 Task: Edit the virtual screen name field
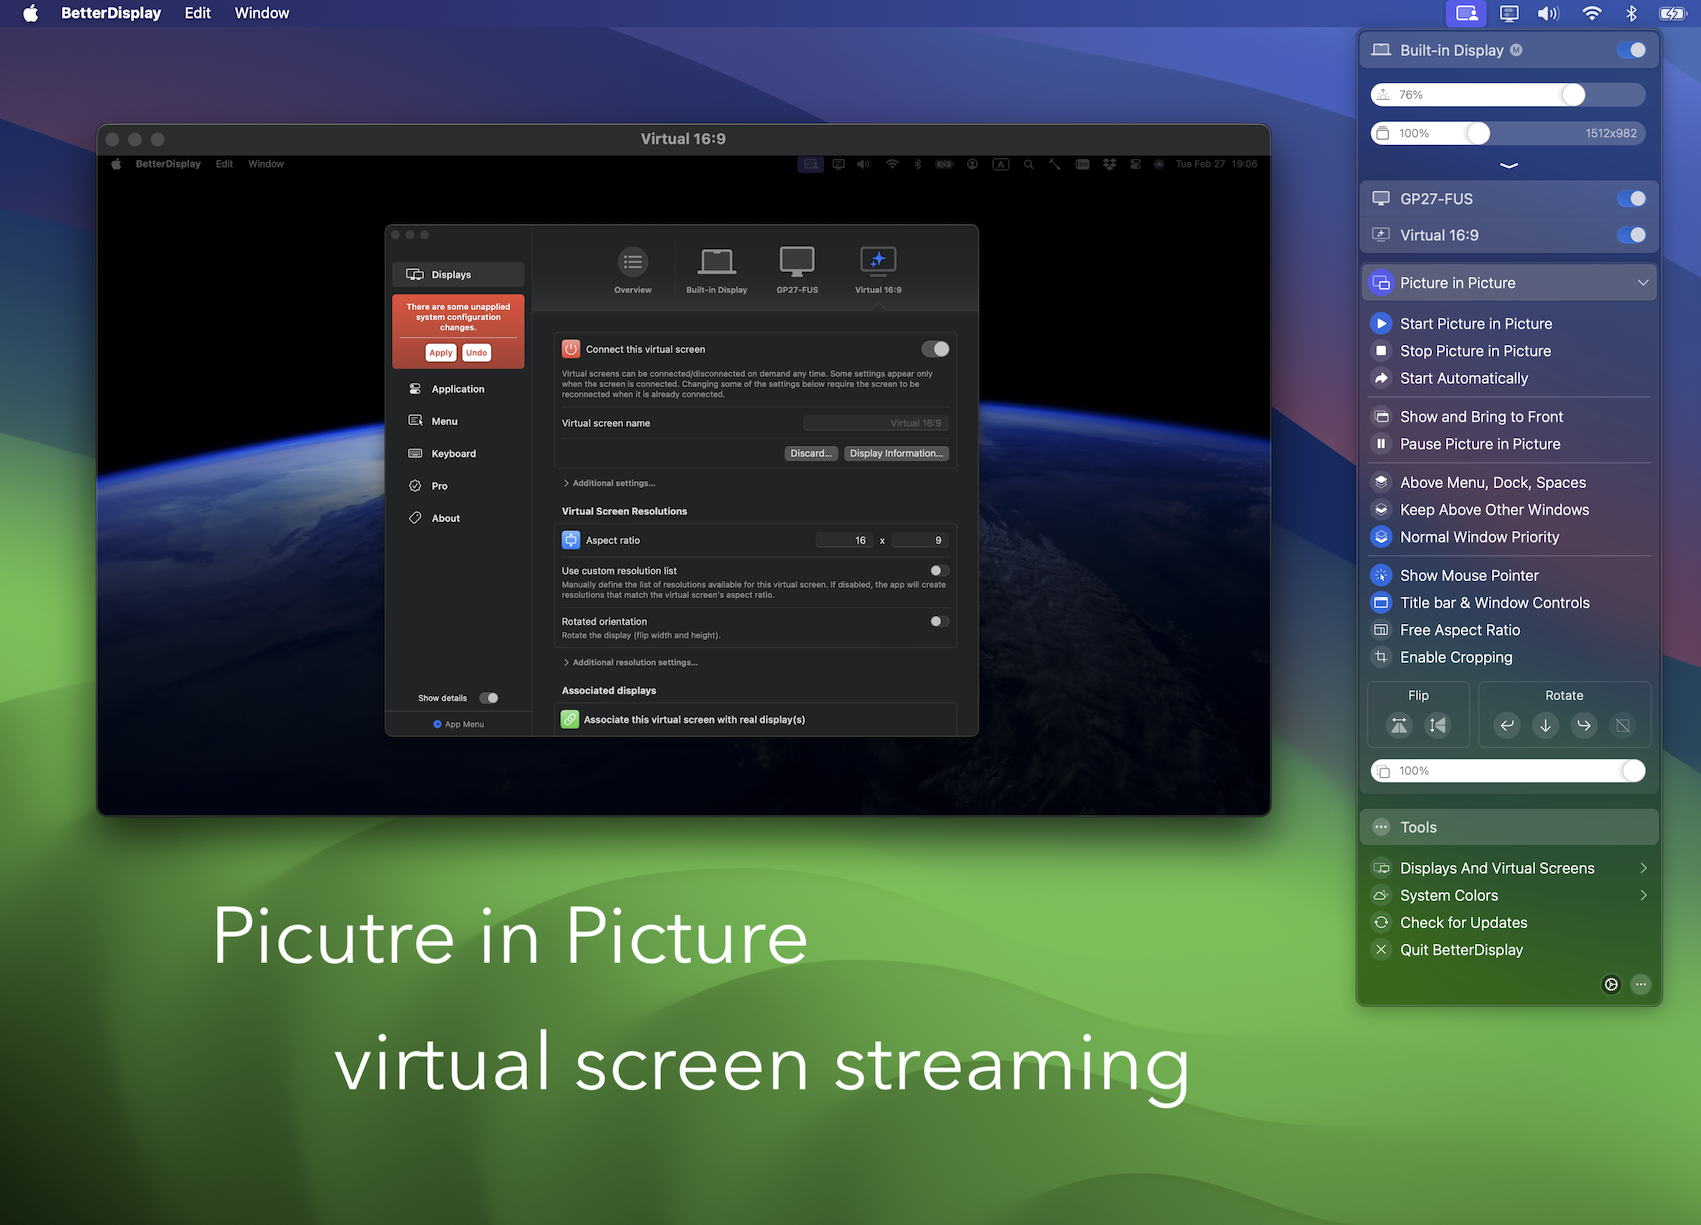(875, 422)
